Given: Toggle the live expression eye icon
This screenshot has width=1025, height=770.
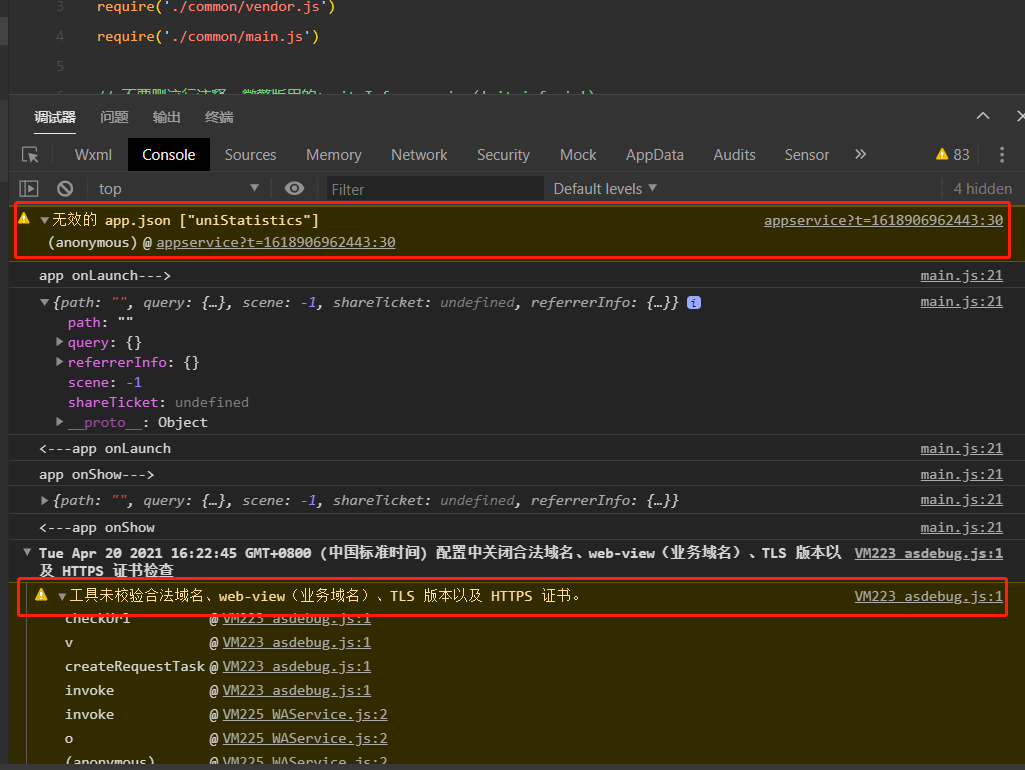Looking at the screenshot, I should pyautogui.click(x=294, y=189).
